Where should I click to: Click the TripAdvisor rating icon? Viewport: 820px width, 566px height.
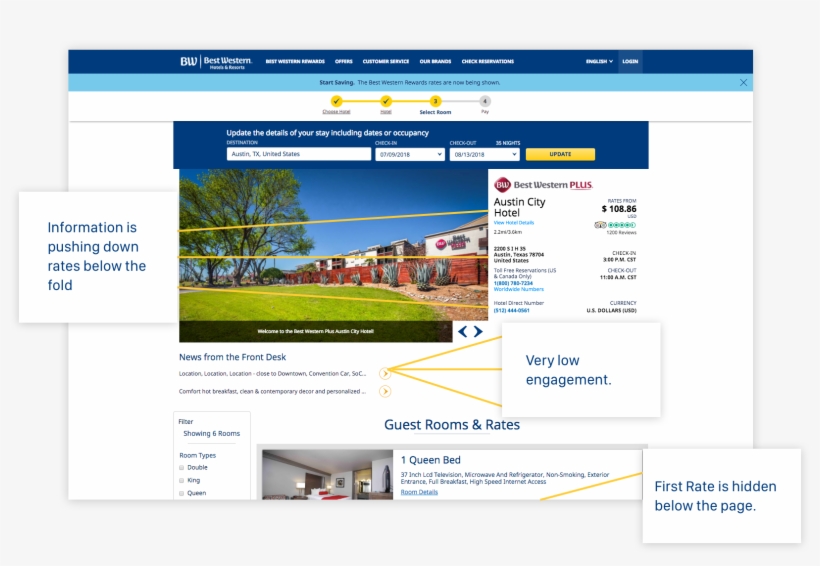(600, 225)
